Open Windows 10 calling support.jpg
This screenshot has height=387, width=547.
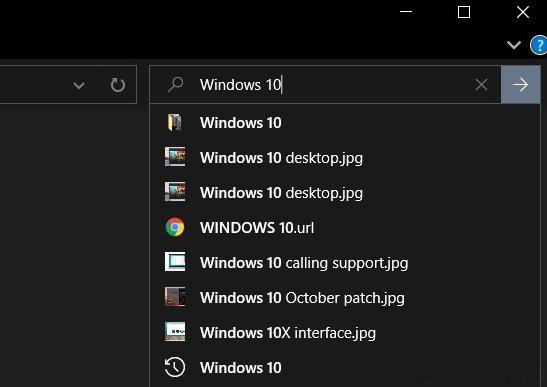tap(345, 262)
